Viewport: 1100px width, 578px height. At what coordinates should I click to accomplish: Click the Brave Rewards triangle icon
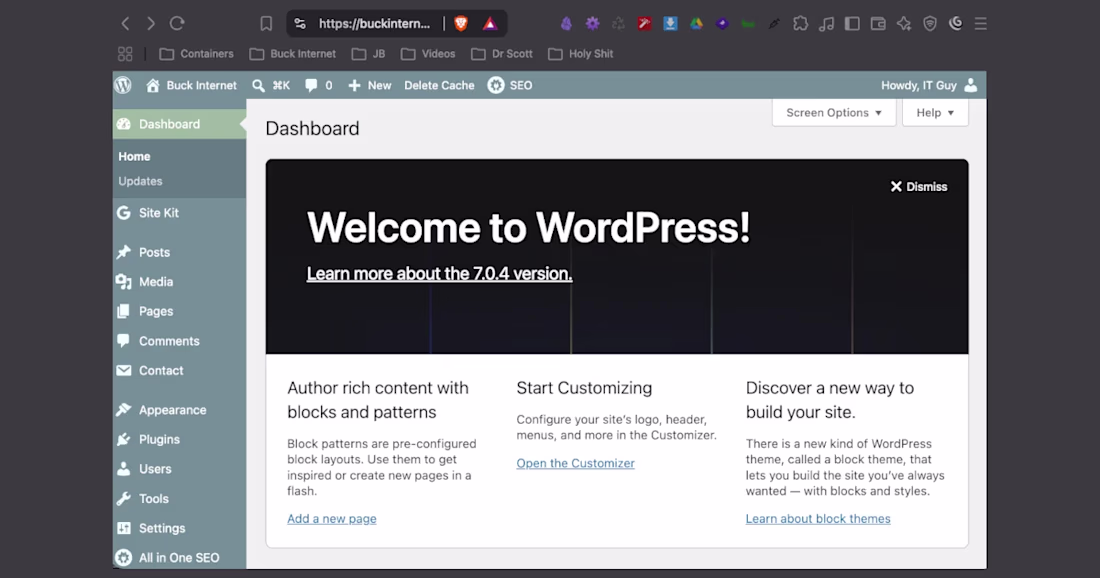[x=490, y=24]
